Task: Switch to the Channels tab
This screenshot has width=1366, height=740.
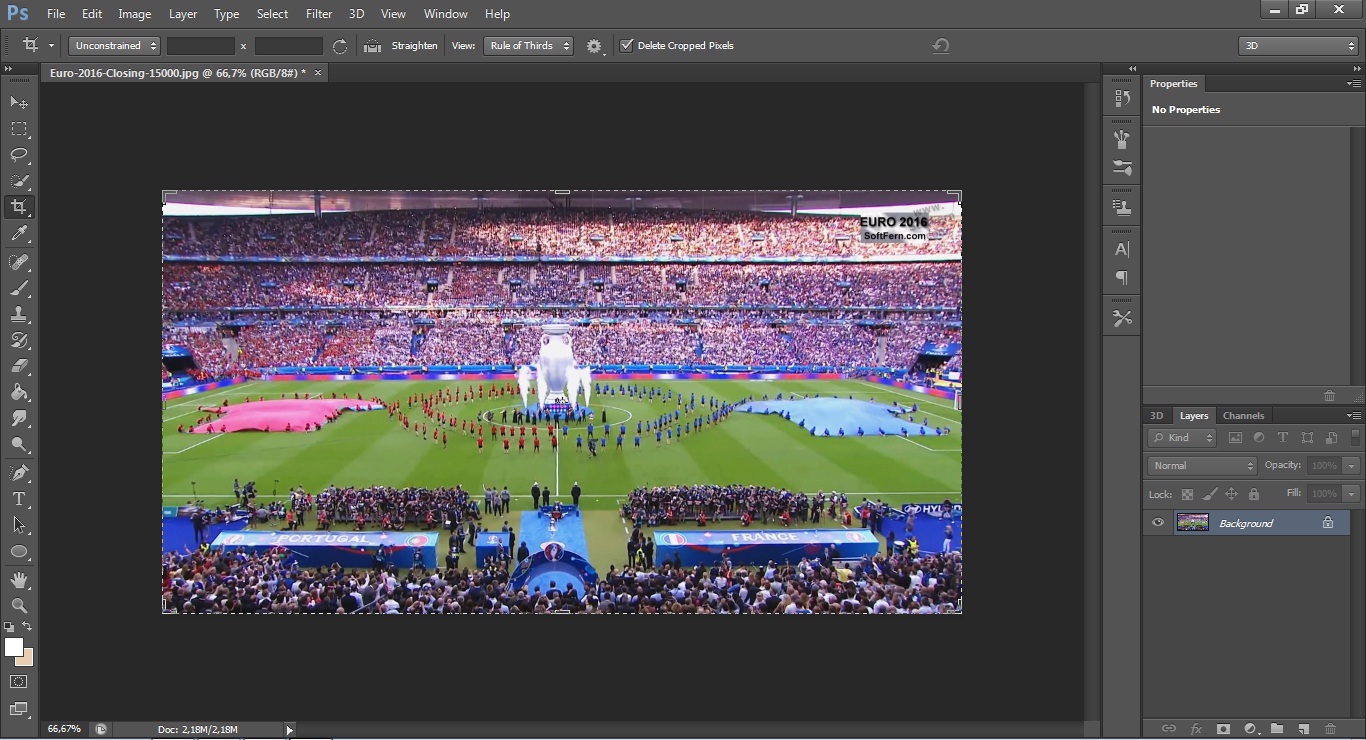Action: [x=1243, y=416]
